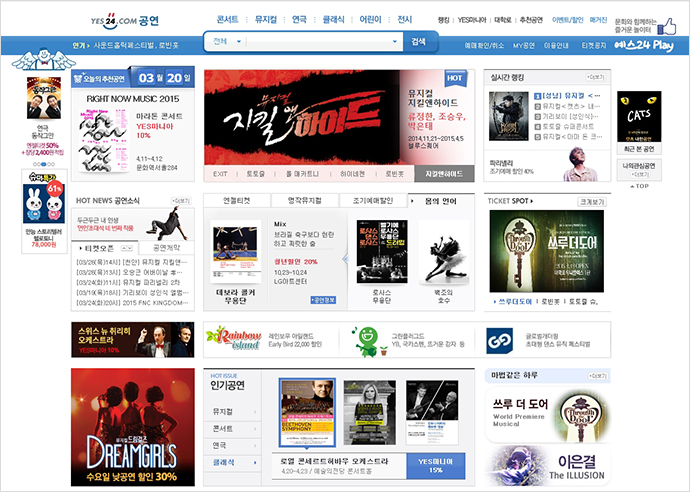Click the down arrow beside 티켓오픈

[x=129, y=248]
